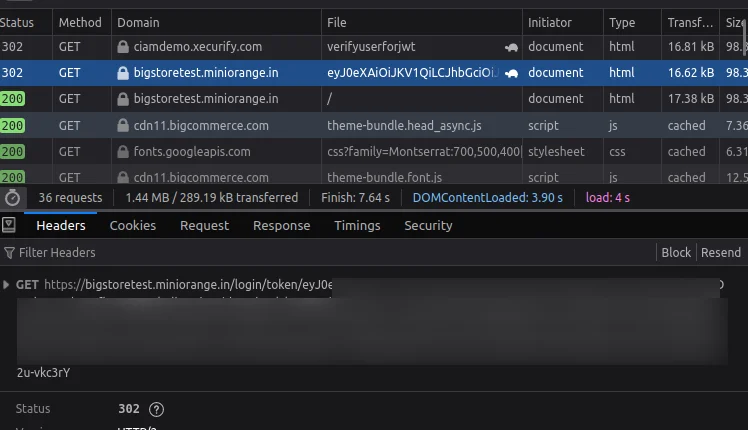Open the Response tab
The height and width of the screenshot is (430, 748).
[x=281, y=225]
